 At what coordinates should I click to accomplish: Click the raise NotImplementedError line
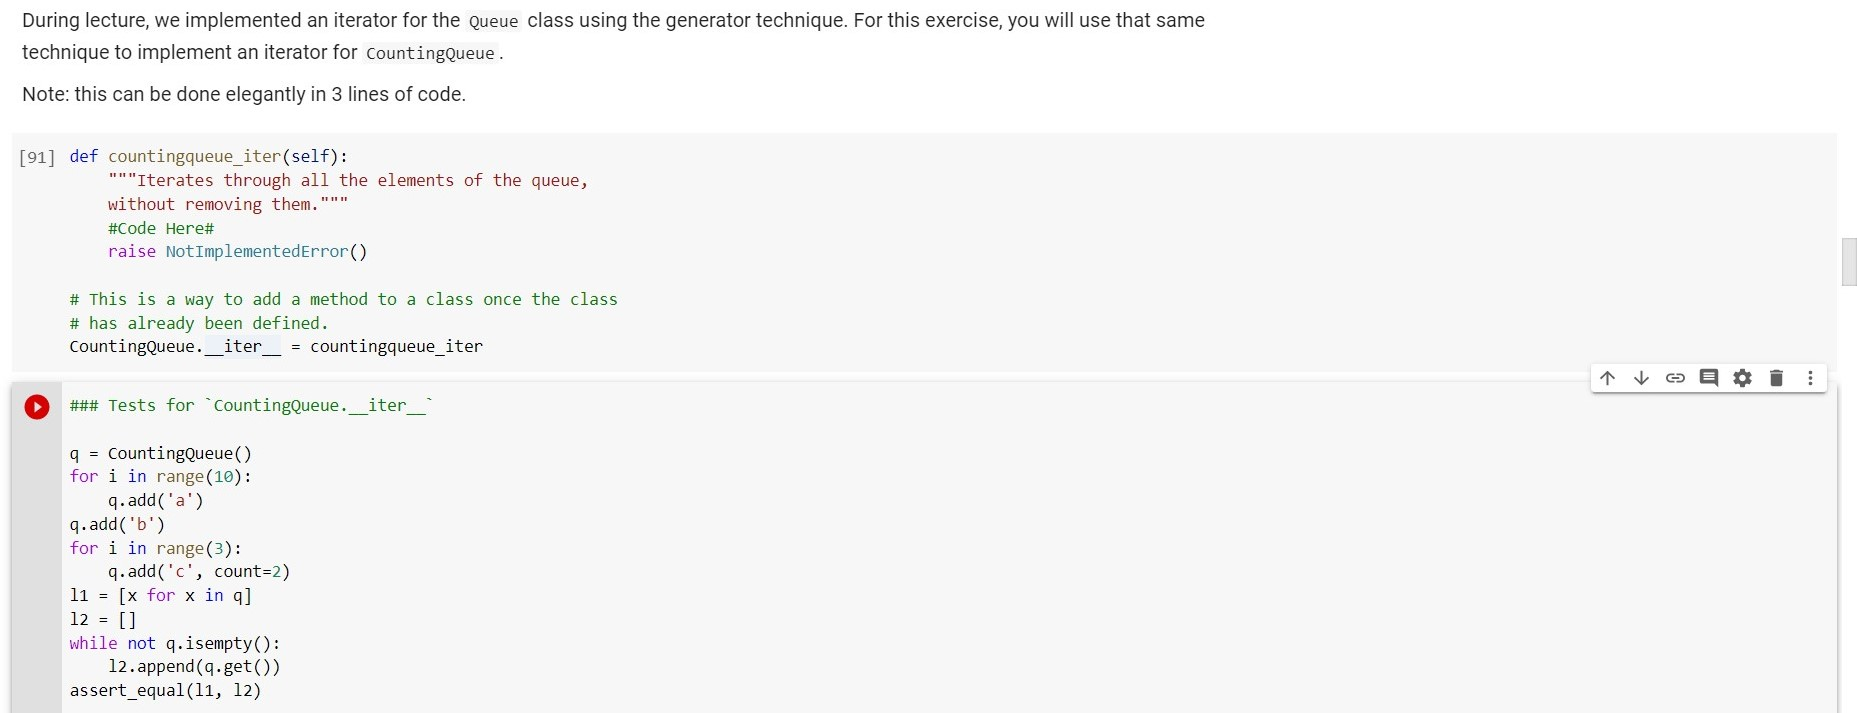(x=237, y=252)
